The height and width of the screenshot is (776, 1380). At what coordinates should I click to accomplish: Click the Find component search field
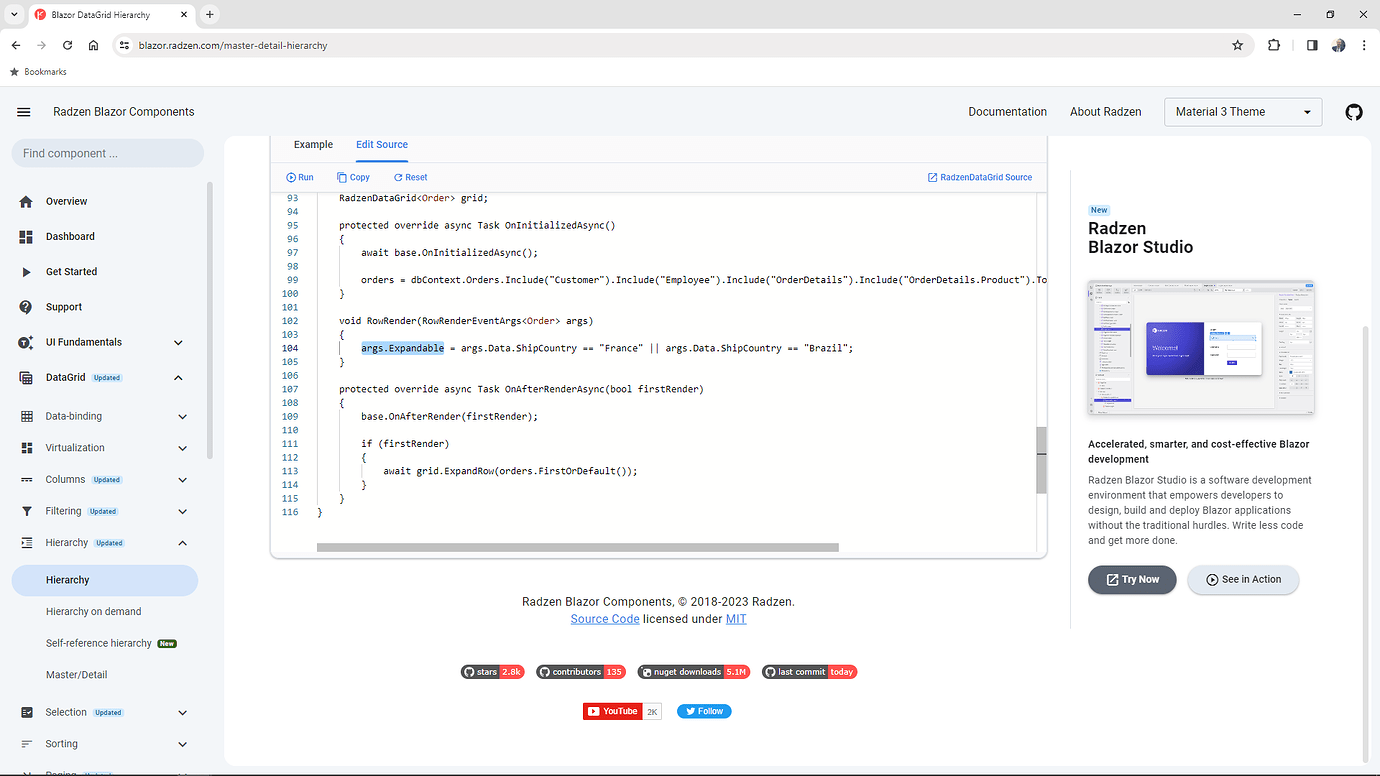pyautogui.click(x=107, y=152)
